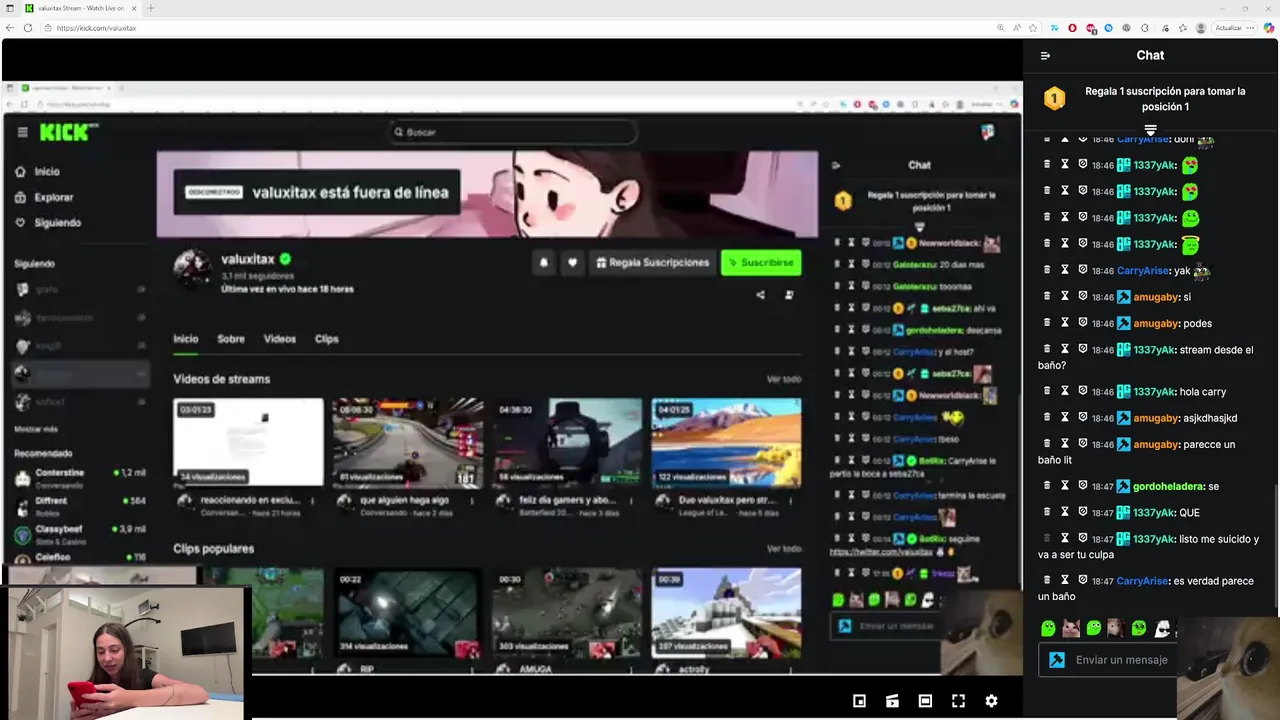1280x720 pixels.
Task: Click browser back arrow
Action: (11, 28)
